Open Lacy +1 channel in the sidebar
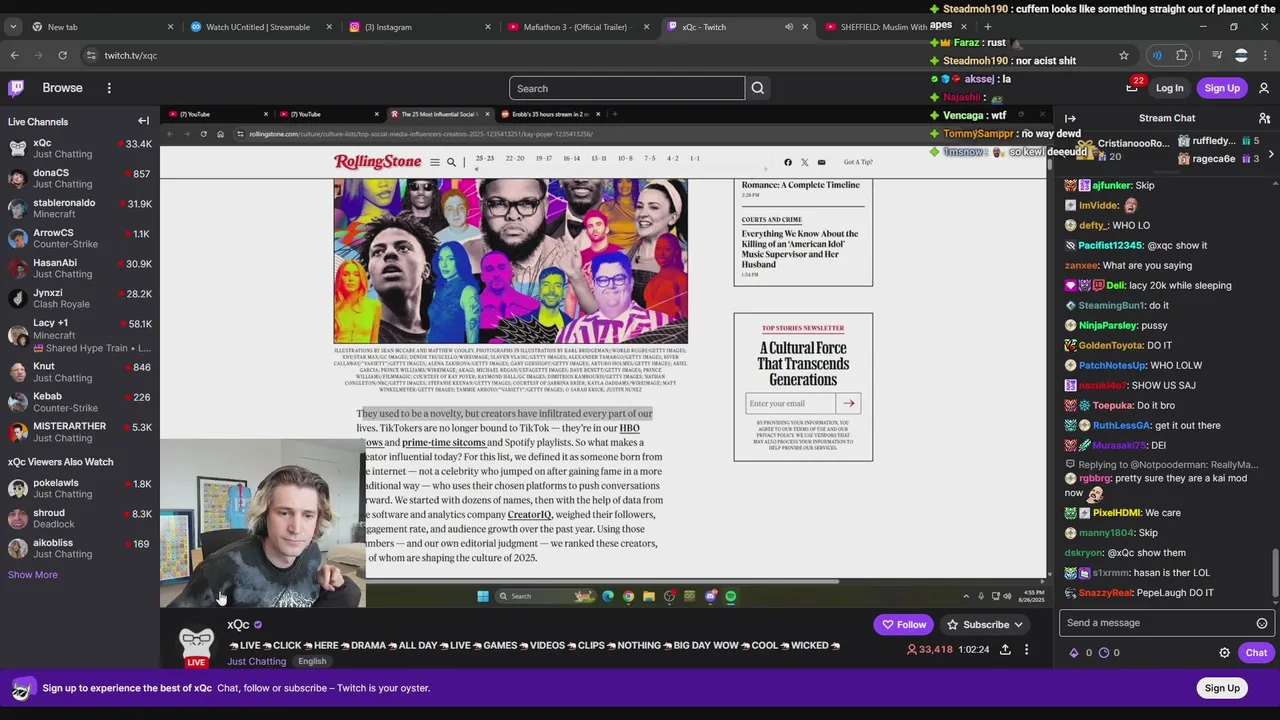The width and height of the screenshot is (1280, 720). [80, 335]
